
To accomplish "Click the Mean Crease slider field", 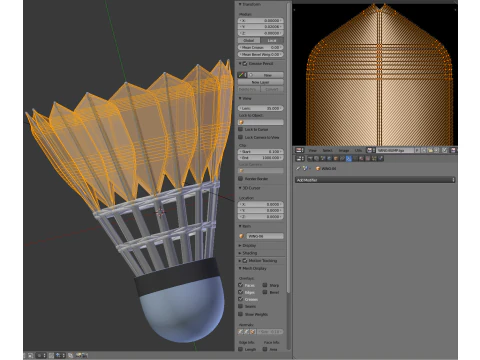I will tap(261, 47).
